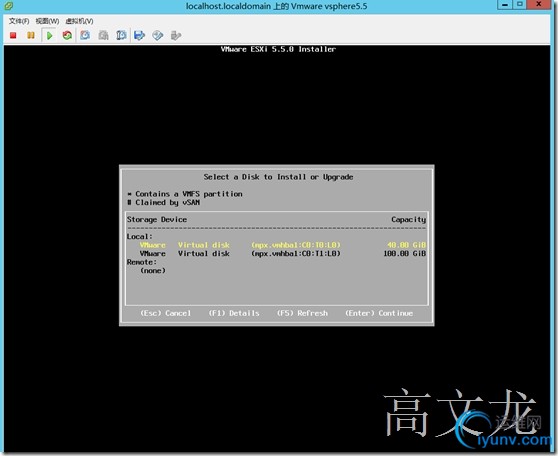Click the green Power On play icon
The height and width of the screenshot is (456, 558).
(49, 35)
